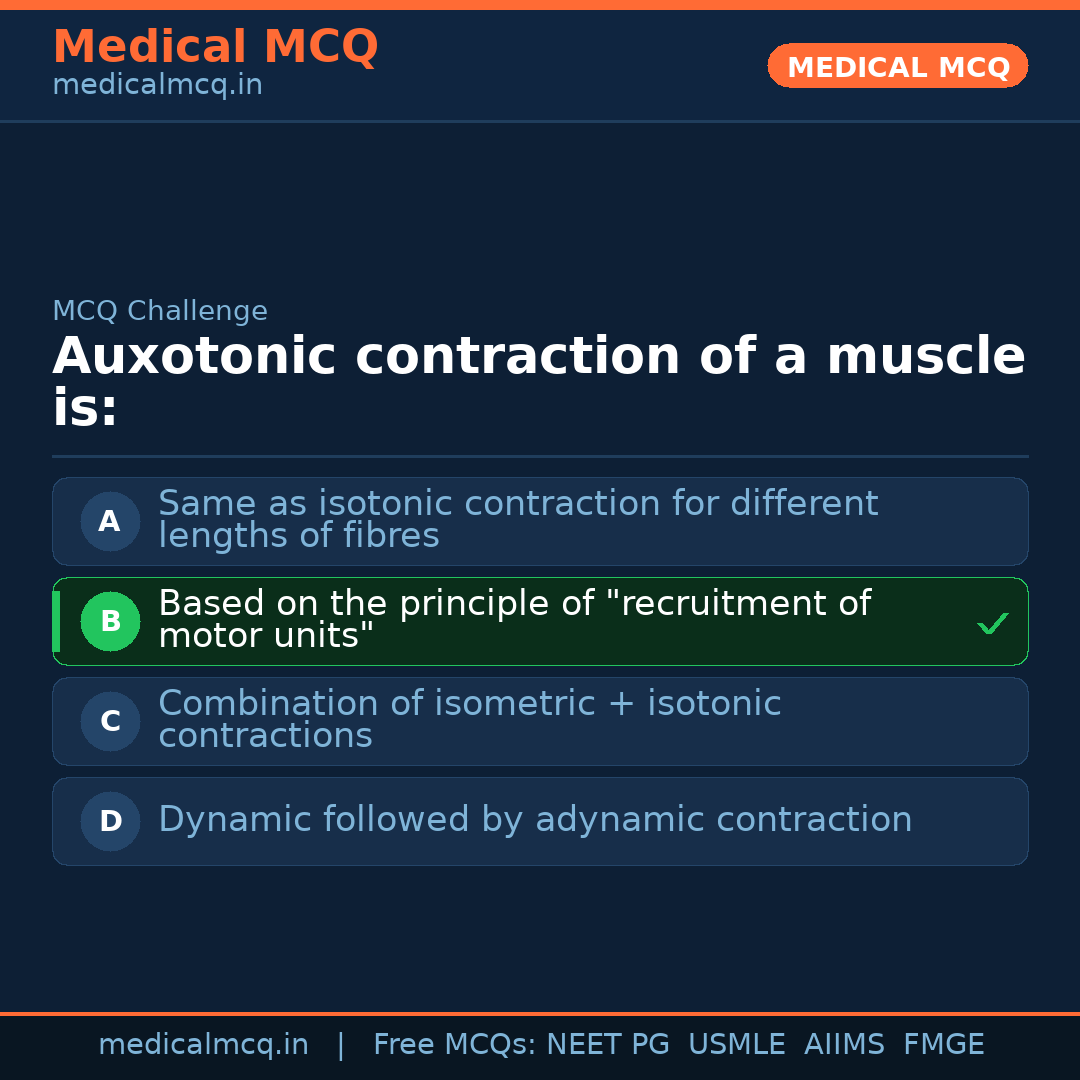Click the orange MEDICAL MCQ badge
1080x1080 pixels.
897,66
